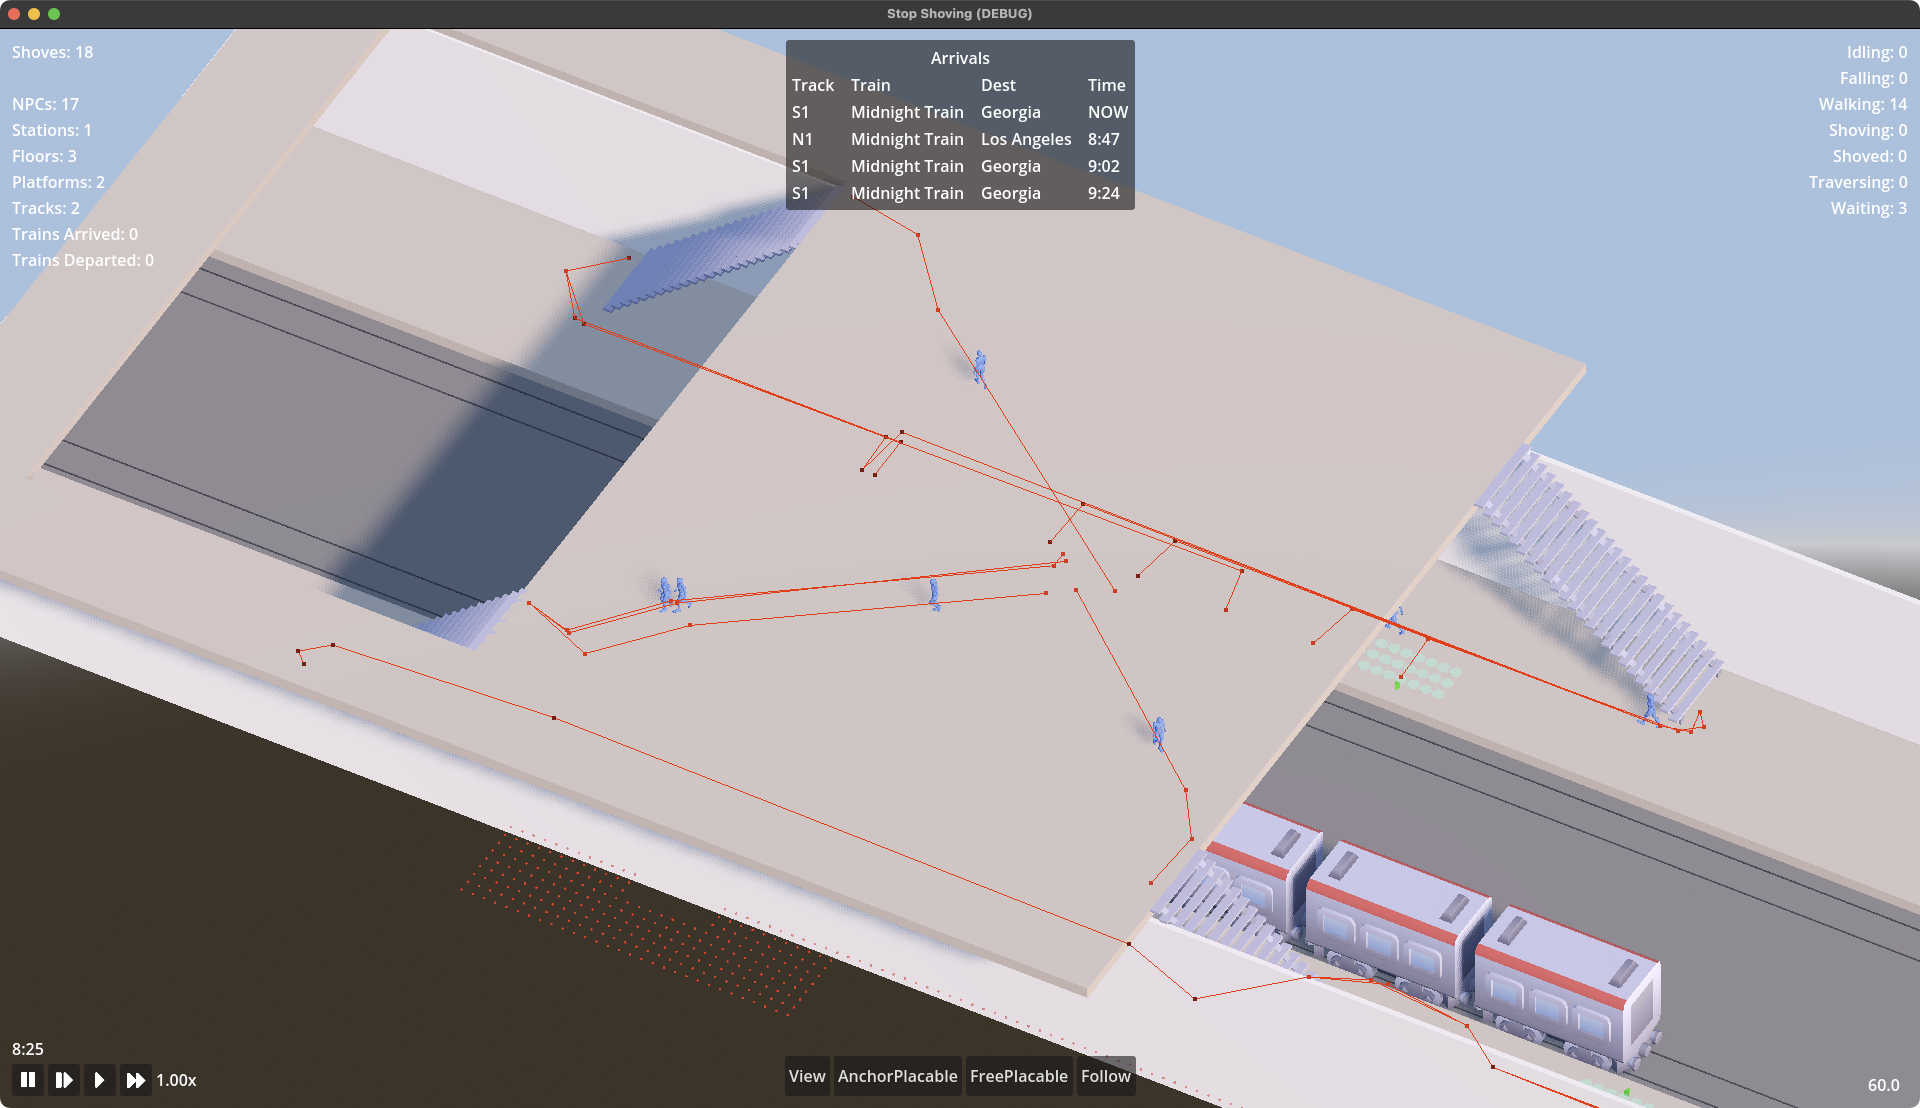This screenshot has height=1108, width=1920.
Task: Click the Walking count stat
Action: pyautogui.click(x=1862, y=104)
